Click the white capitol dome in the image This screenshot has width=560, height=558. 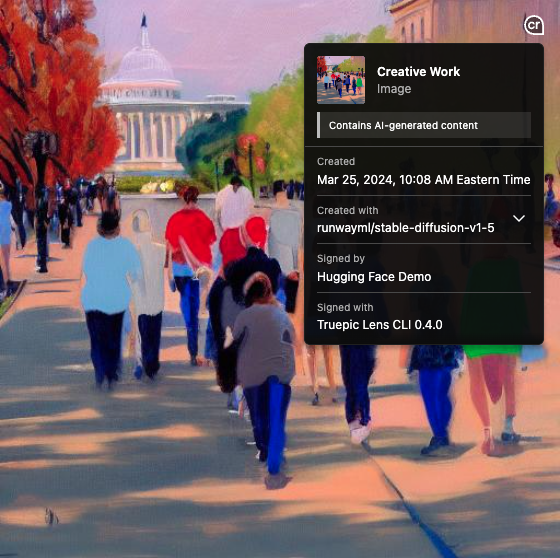click(144, 63)
